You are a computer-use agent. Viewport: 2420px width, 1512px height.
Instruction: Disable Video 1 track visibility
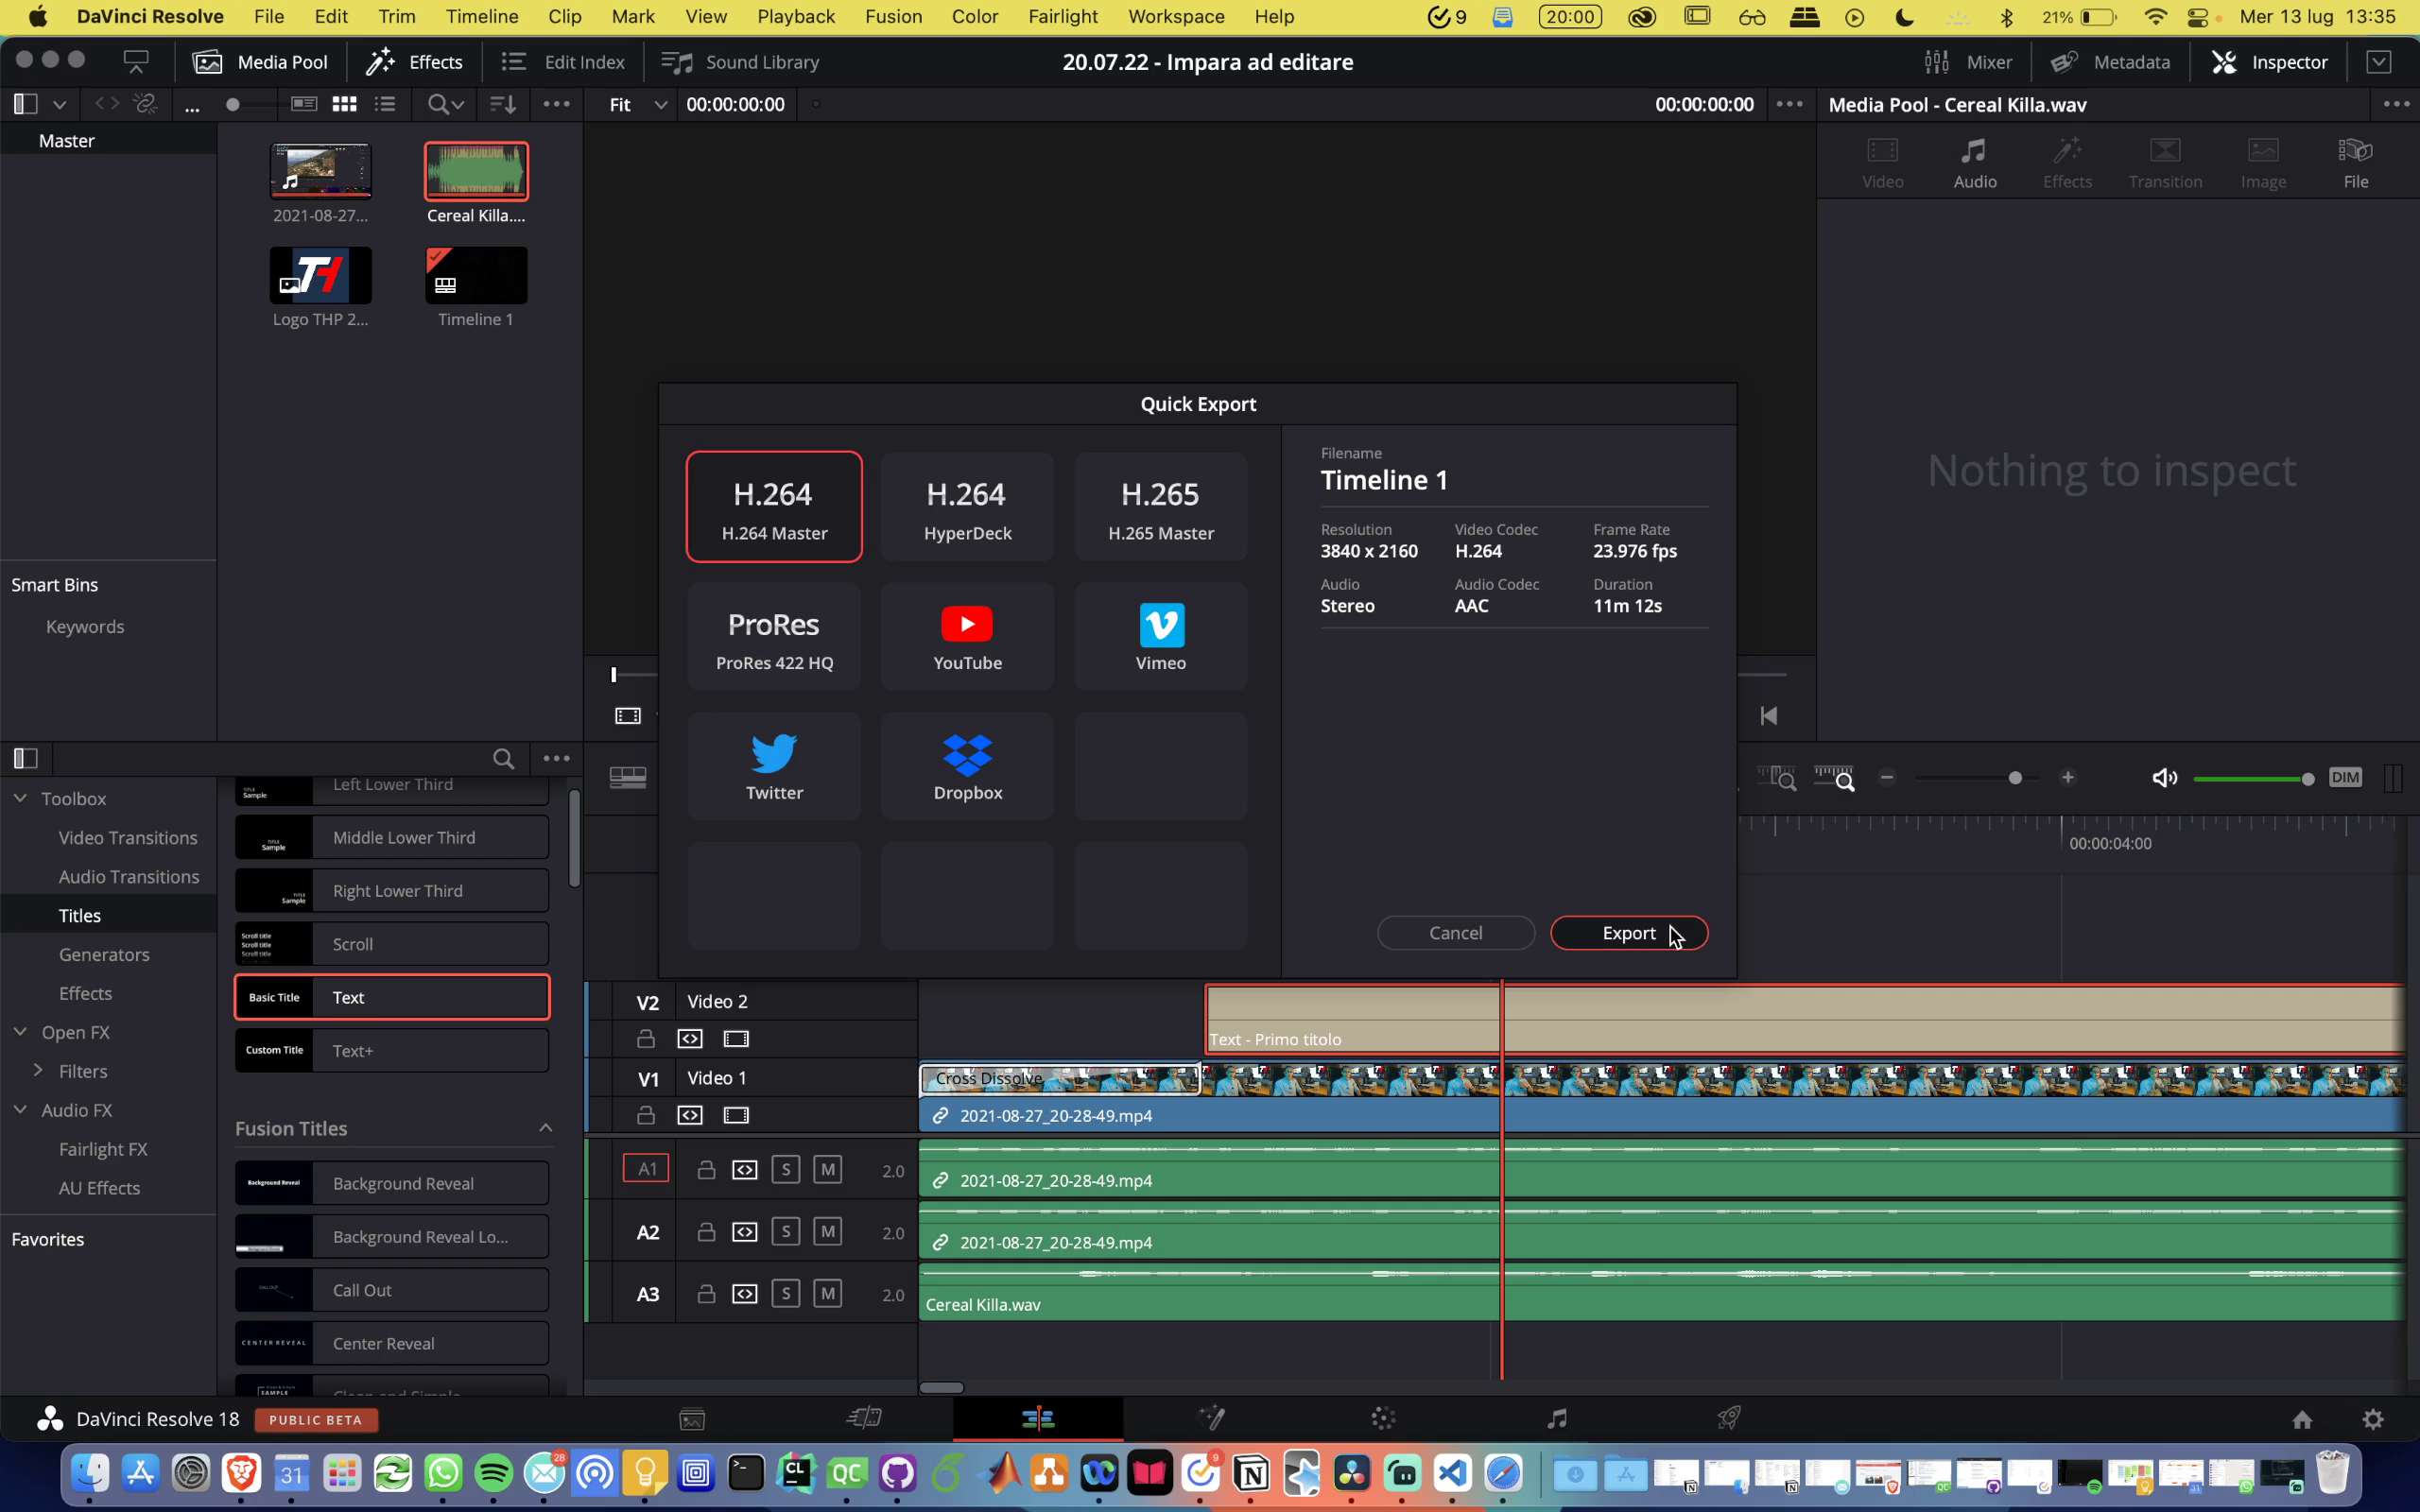(736, 1115)
